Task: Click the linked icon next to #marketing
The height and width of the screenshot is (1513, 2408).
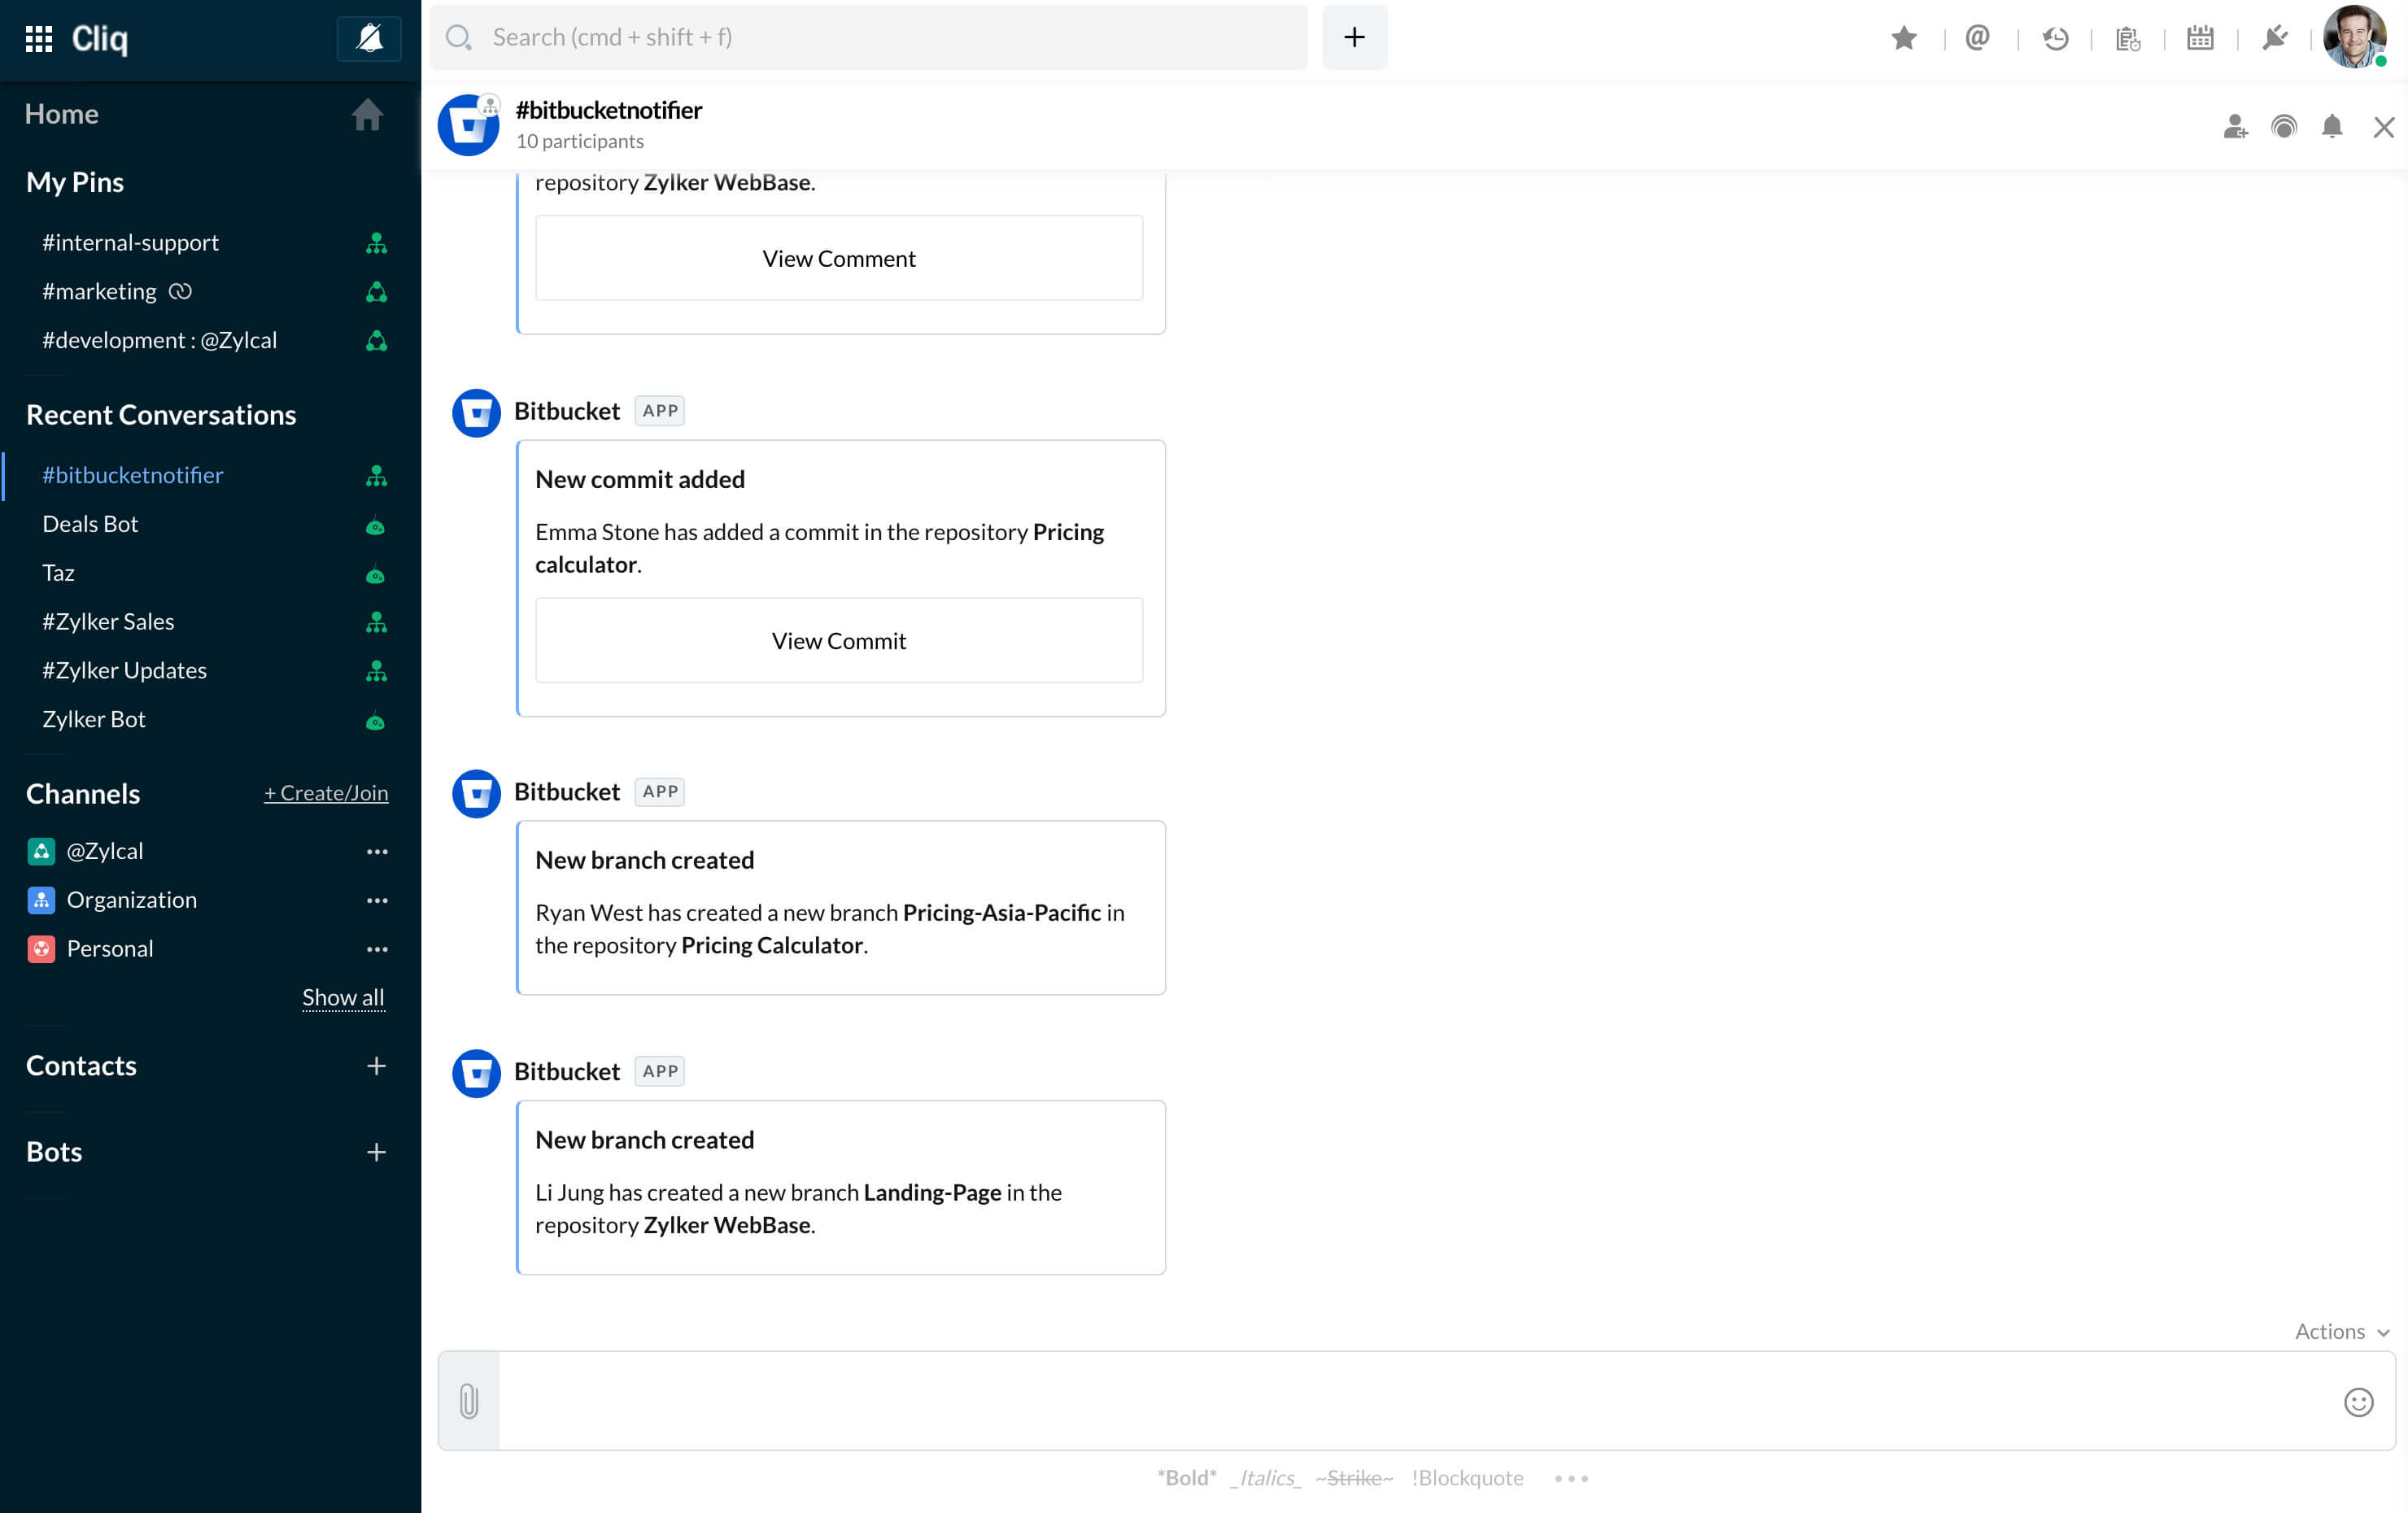Action: tap(180, 291)
